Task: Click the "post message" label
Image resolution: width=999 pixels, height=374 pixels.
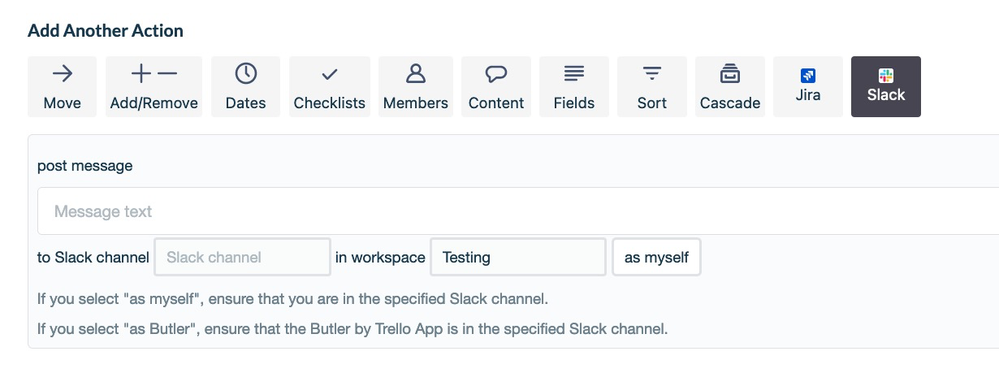Action: [85, 166]
